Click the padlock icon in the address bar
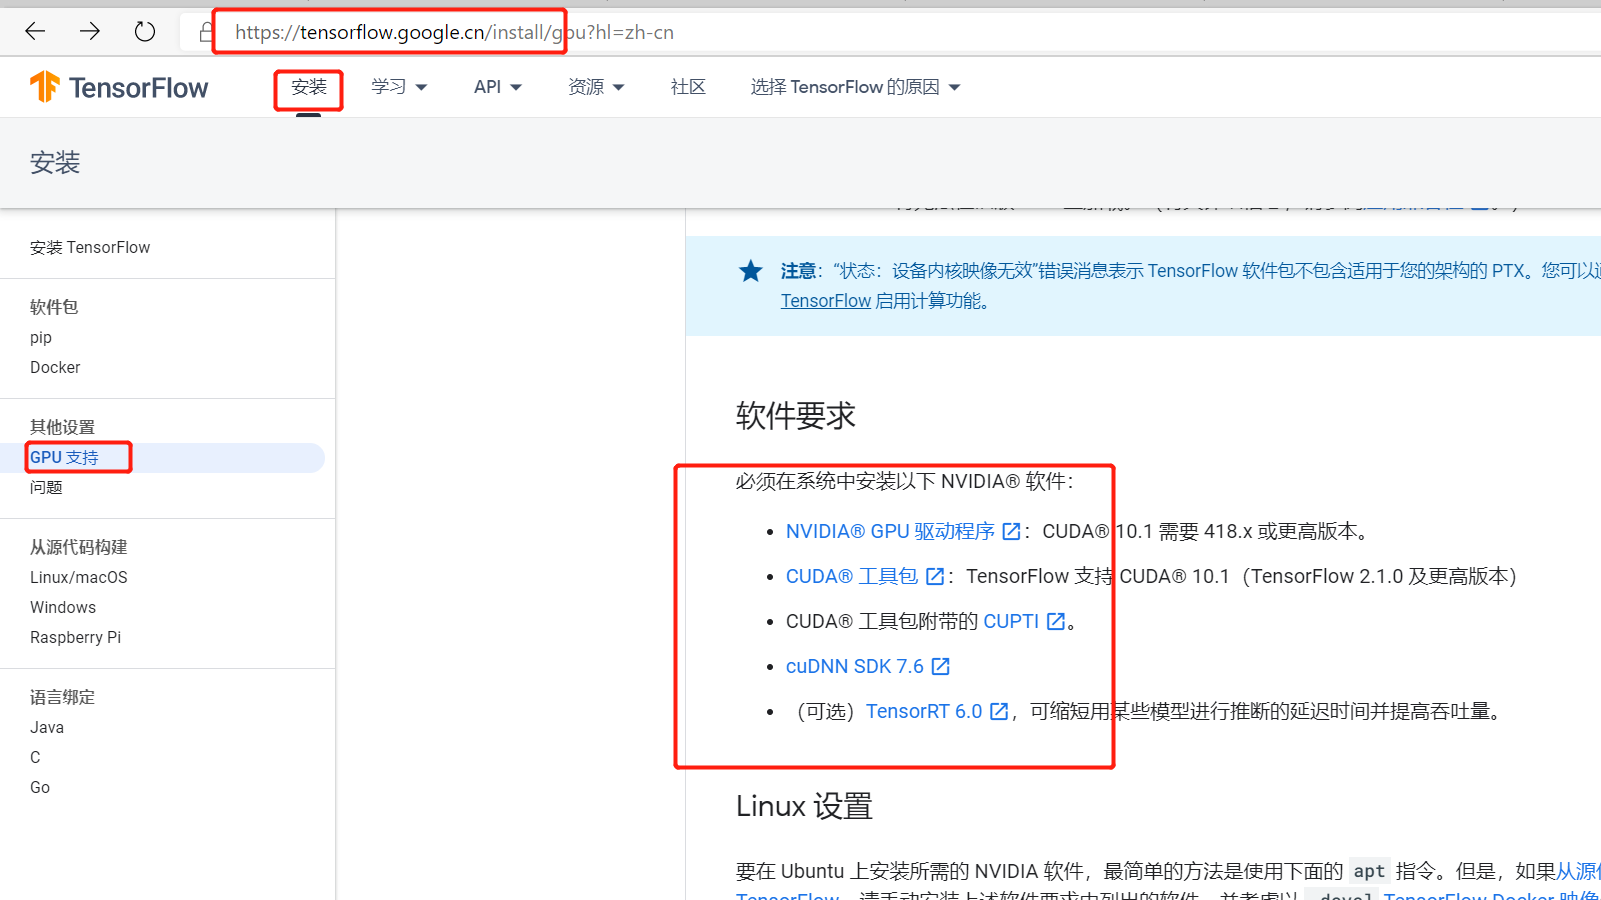This screenshot has width=1601, height=900. point(205,31)
